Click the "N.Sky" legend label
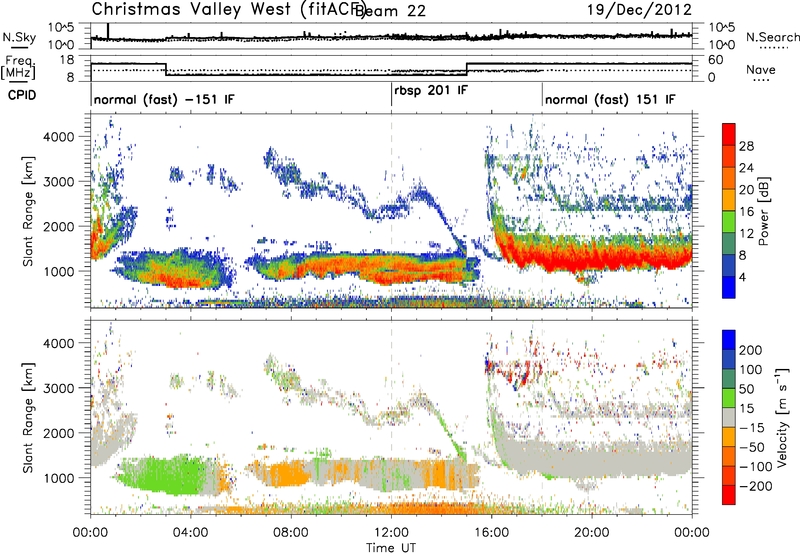Image resolution: width=800 pixels, height=554 pixels. click(19, 37)
